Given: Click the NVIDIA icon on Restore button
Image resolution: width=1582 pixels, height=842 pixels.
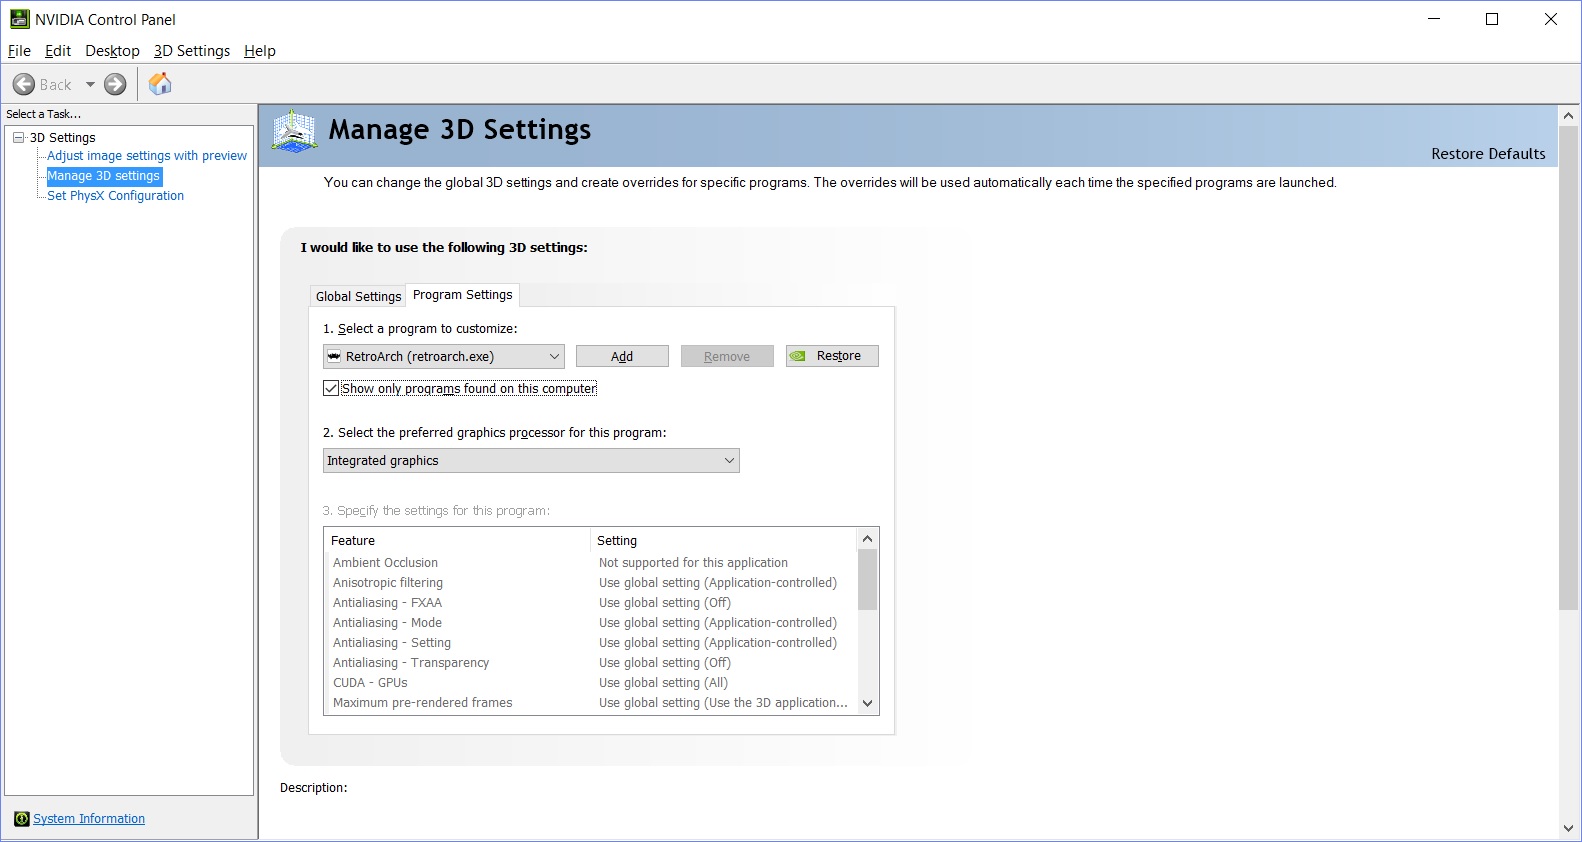Looking at the screenshot, I should coord(798,356).
